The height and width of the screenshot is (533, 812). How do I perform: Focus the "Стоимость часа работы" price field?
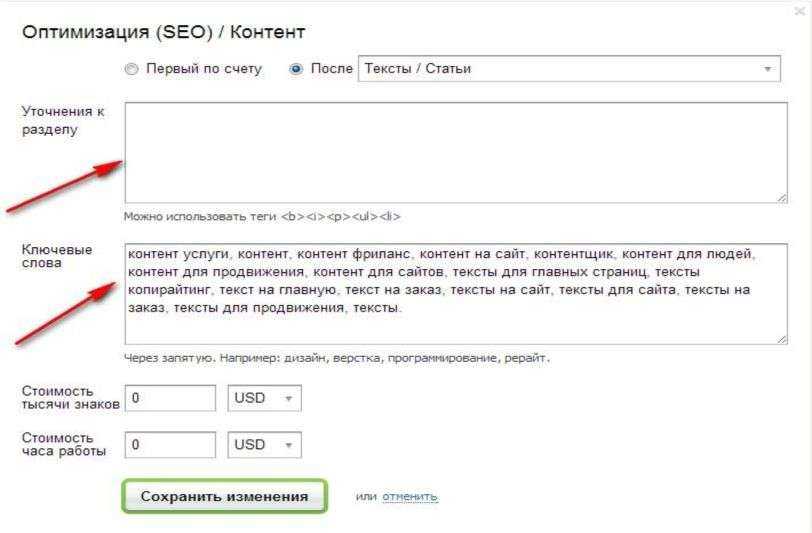[x=170, y=445]
